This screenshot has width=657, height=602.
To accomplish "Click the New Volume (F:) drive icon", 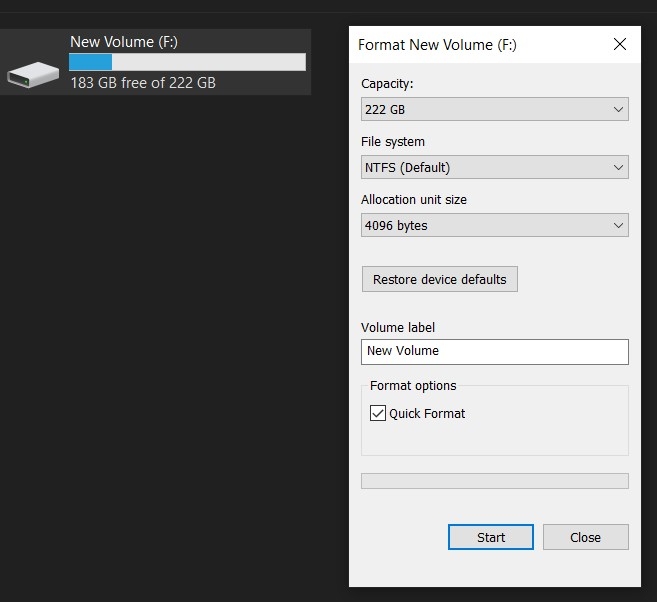I will (x=33, y=74).
